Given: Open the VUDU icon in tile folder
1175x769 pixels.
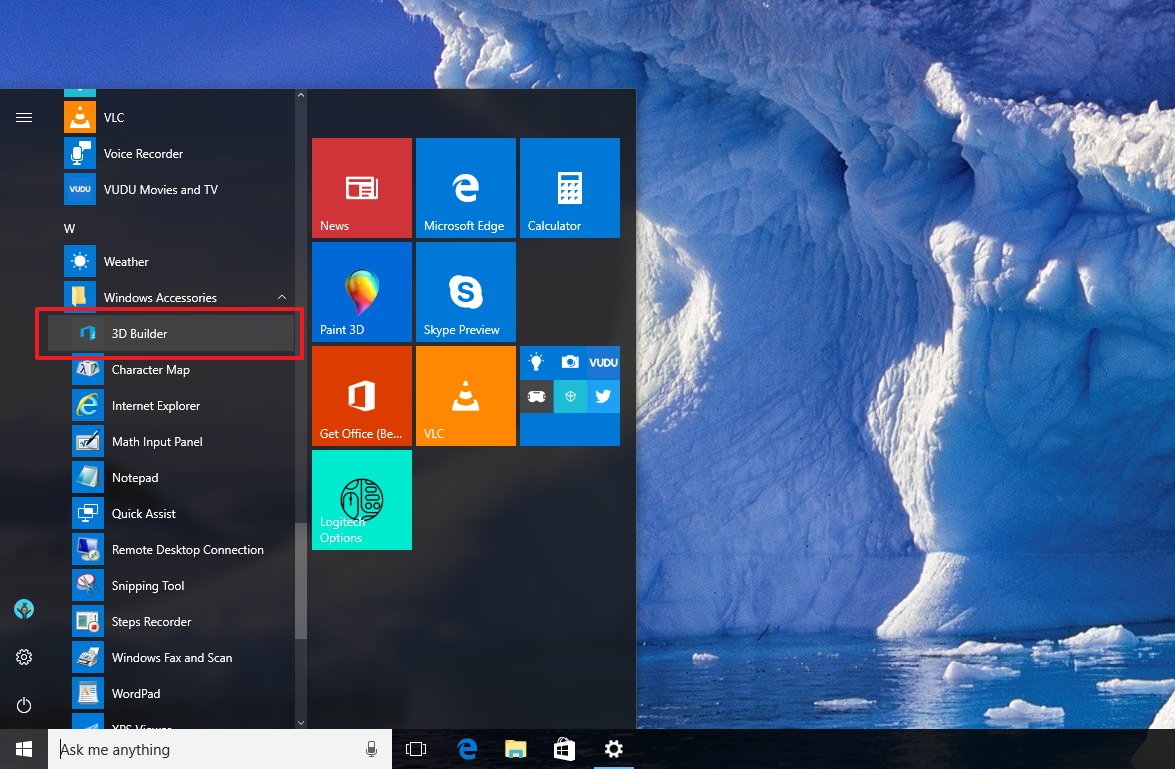Looking at the screenshot, I should (x=603, y=363).
